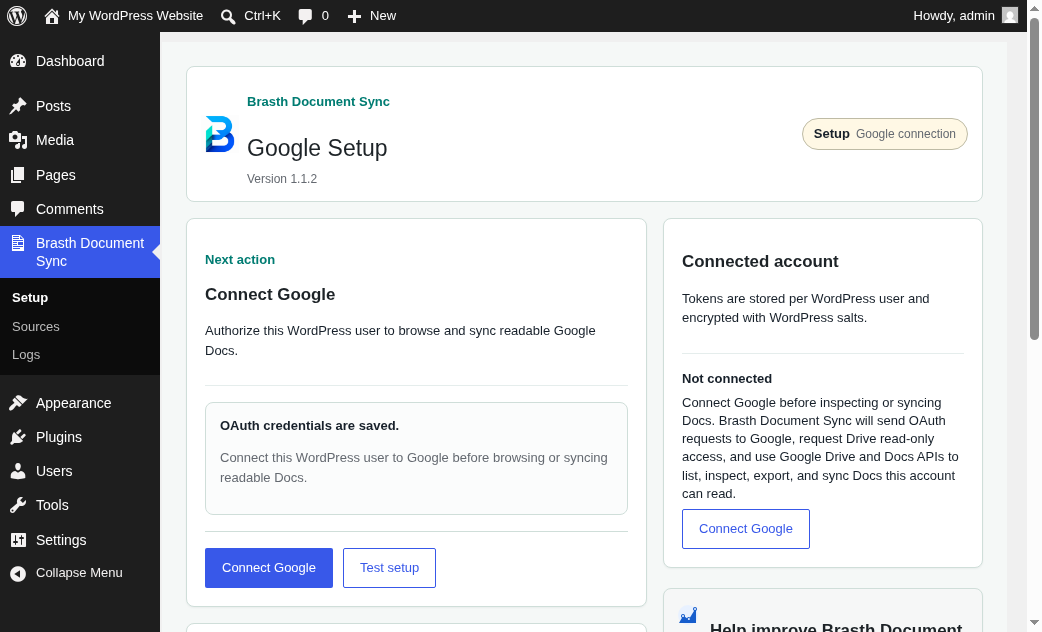Click the Users person icon

(x=18, y=471)
